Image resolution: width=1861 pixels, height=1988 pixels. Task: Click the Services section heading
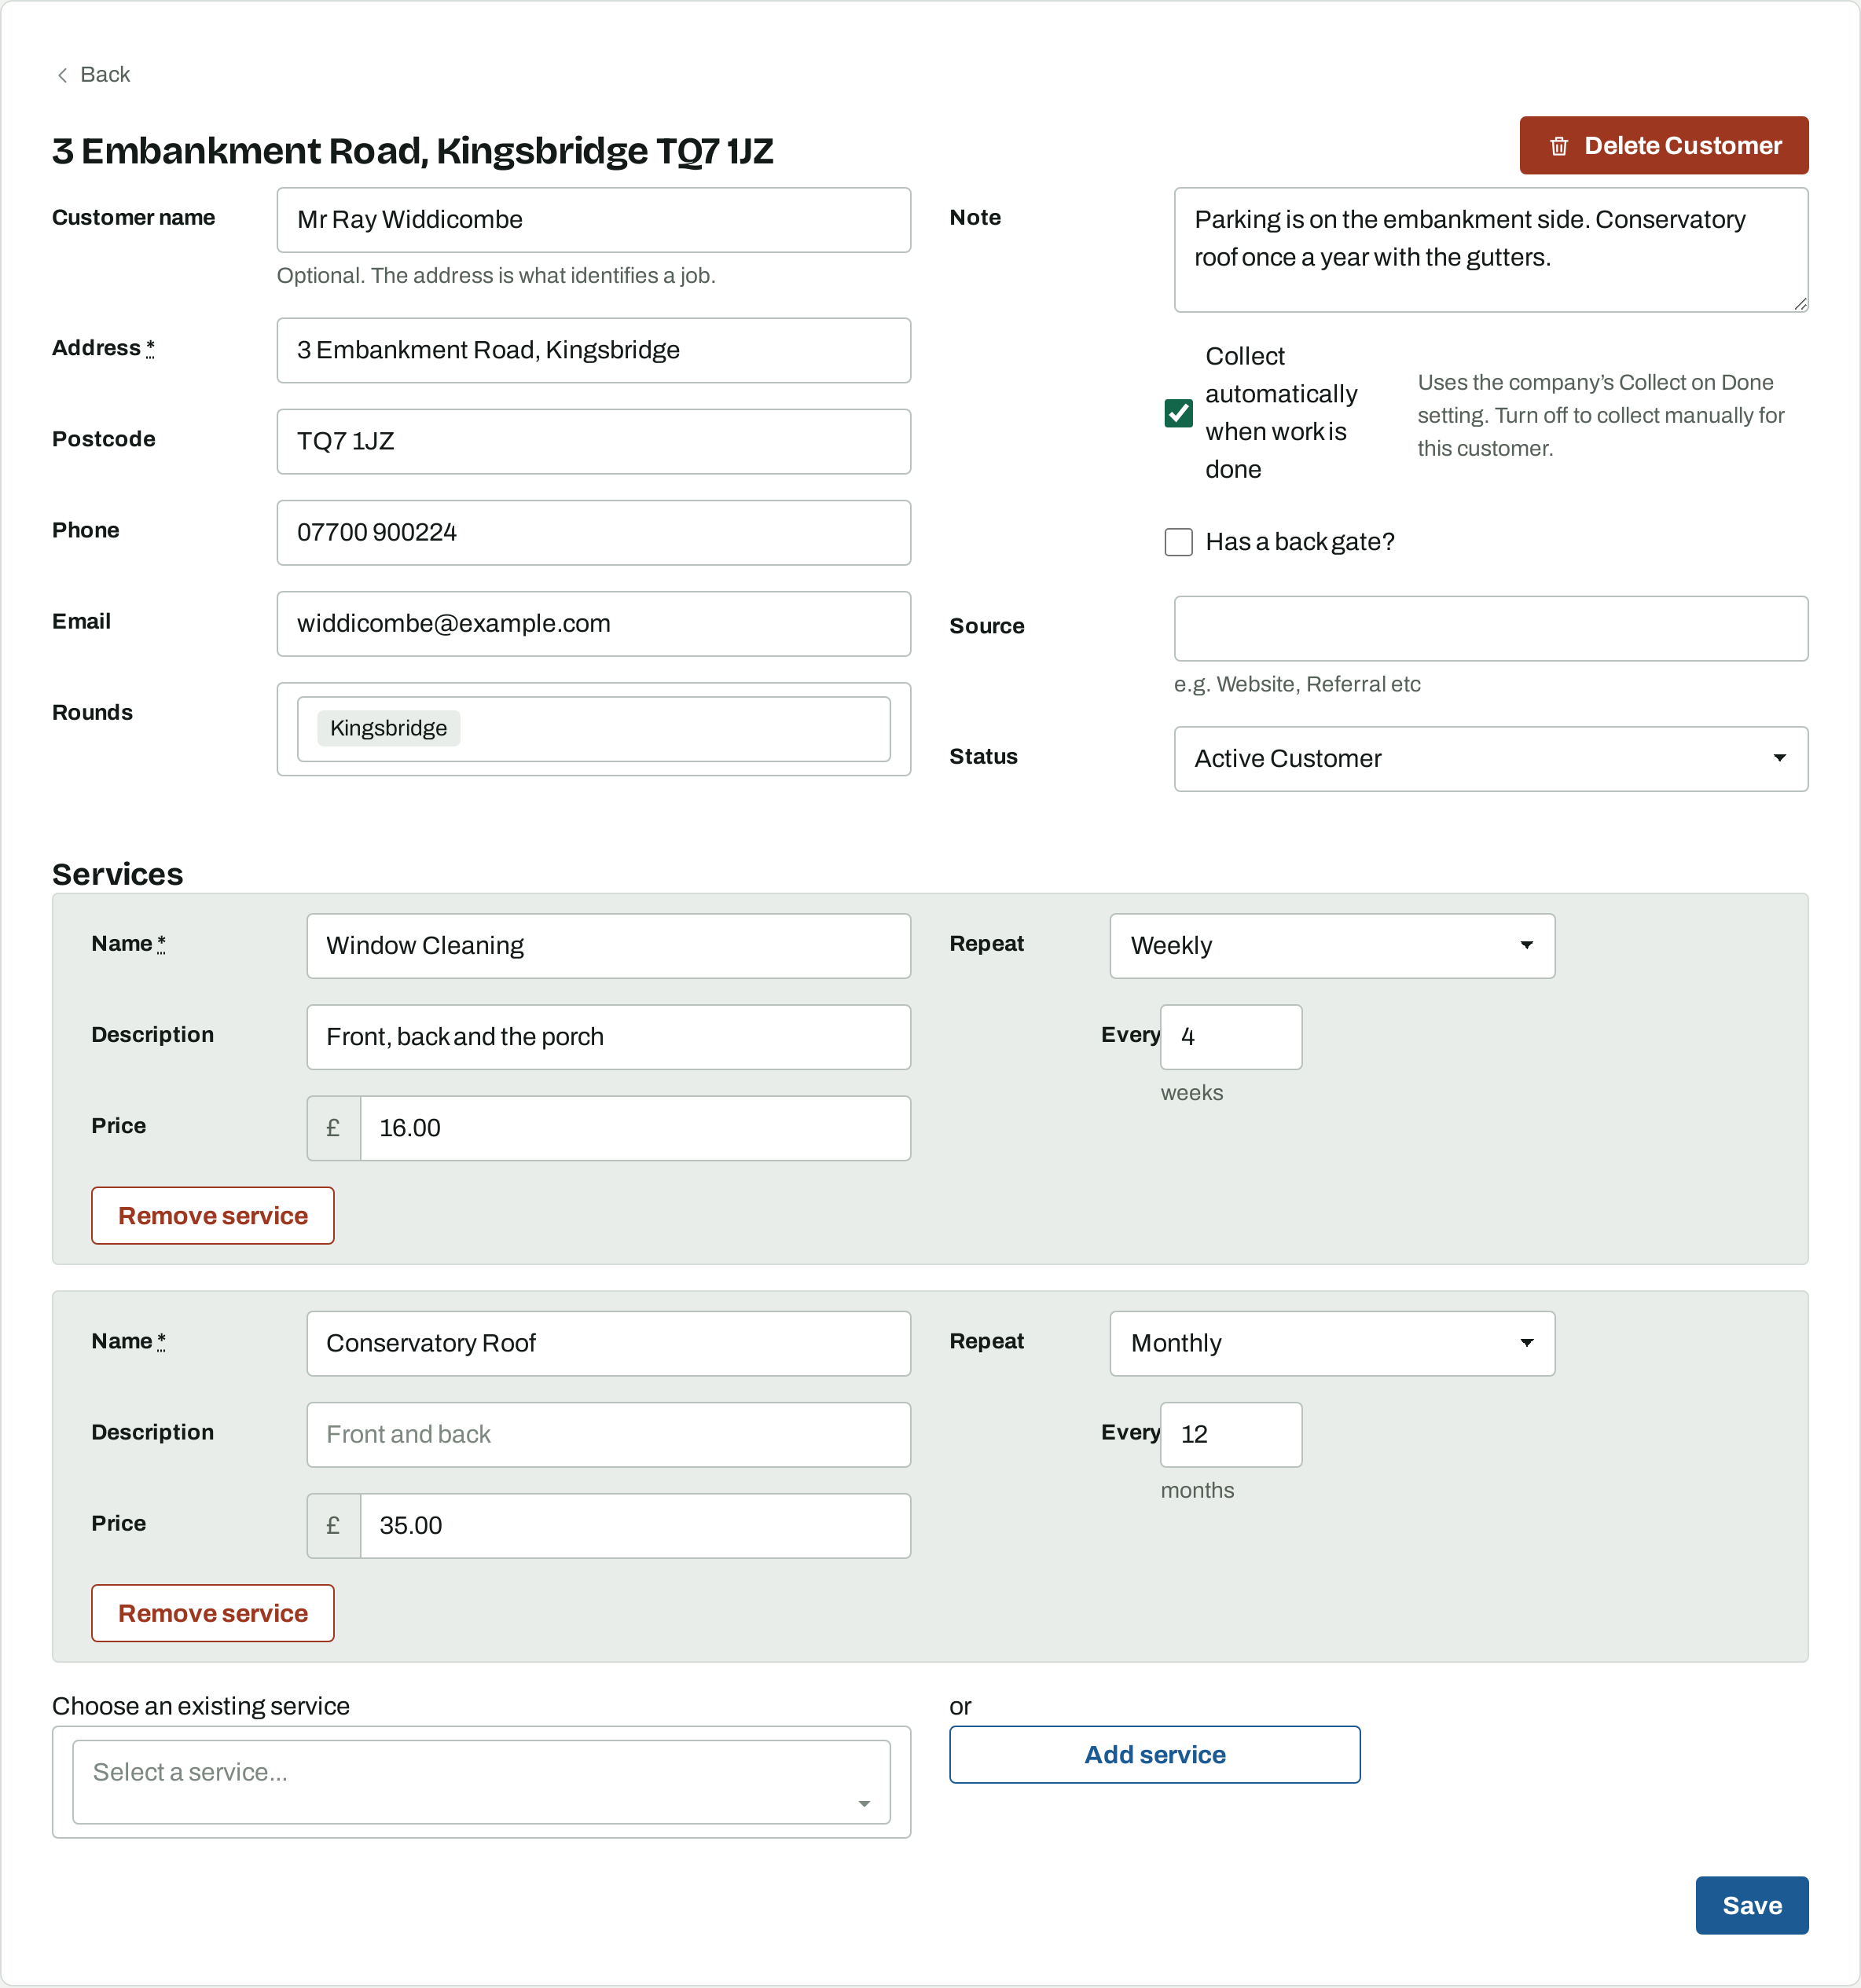click(117, 874)
